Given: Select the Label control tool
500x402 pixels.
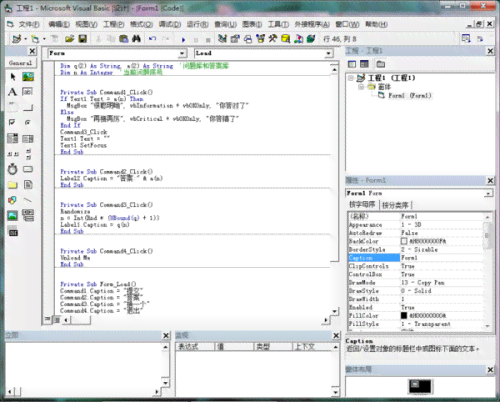Looking at the screenshot, I should (x=13, y=92).
